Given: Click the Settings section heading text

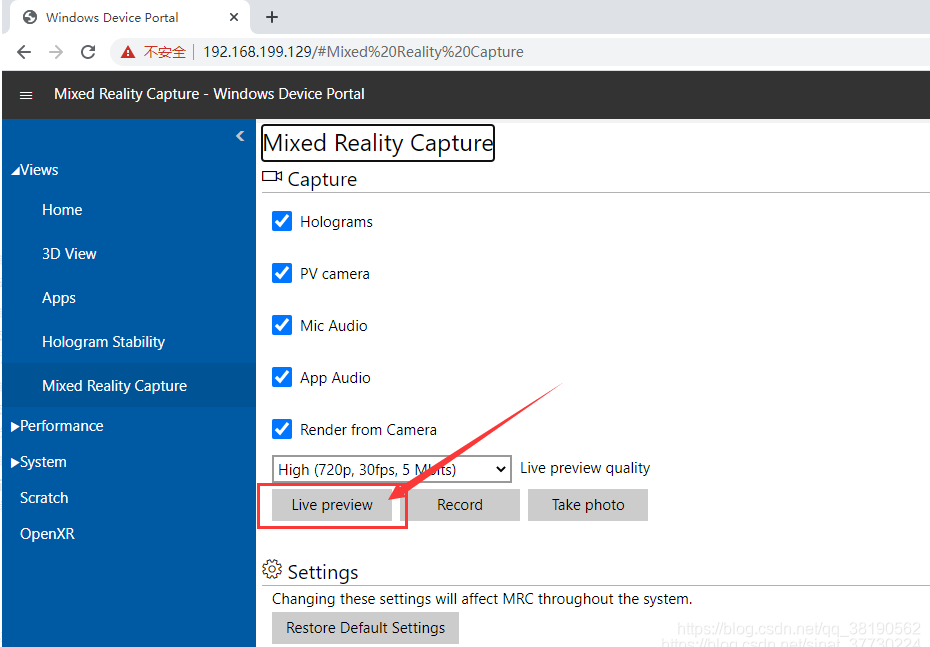Looking at the screenshot, I should (x=323, y=572).
